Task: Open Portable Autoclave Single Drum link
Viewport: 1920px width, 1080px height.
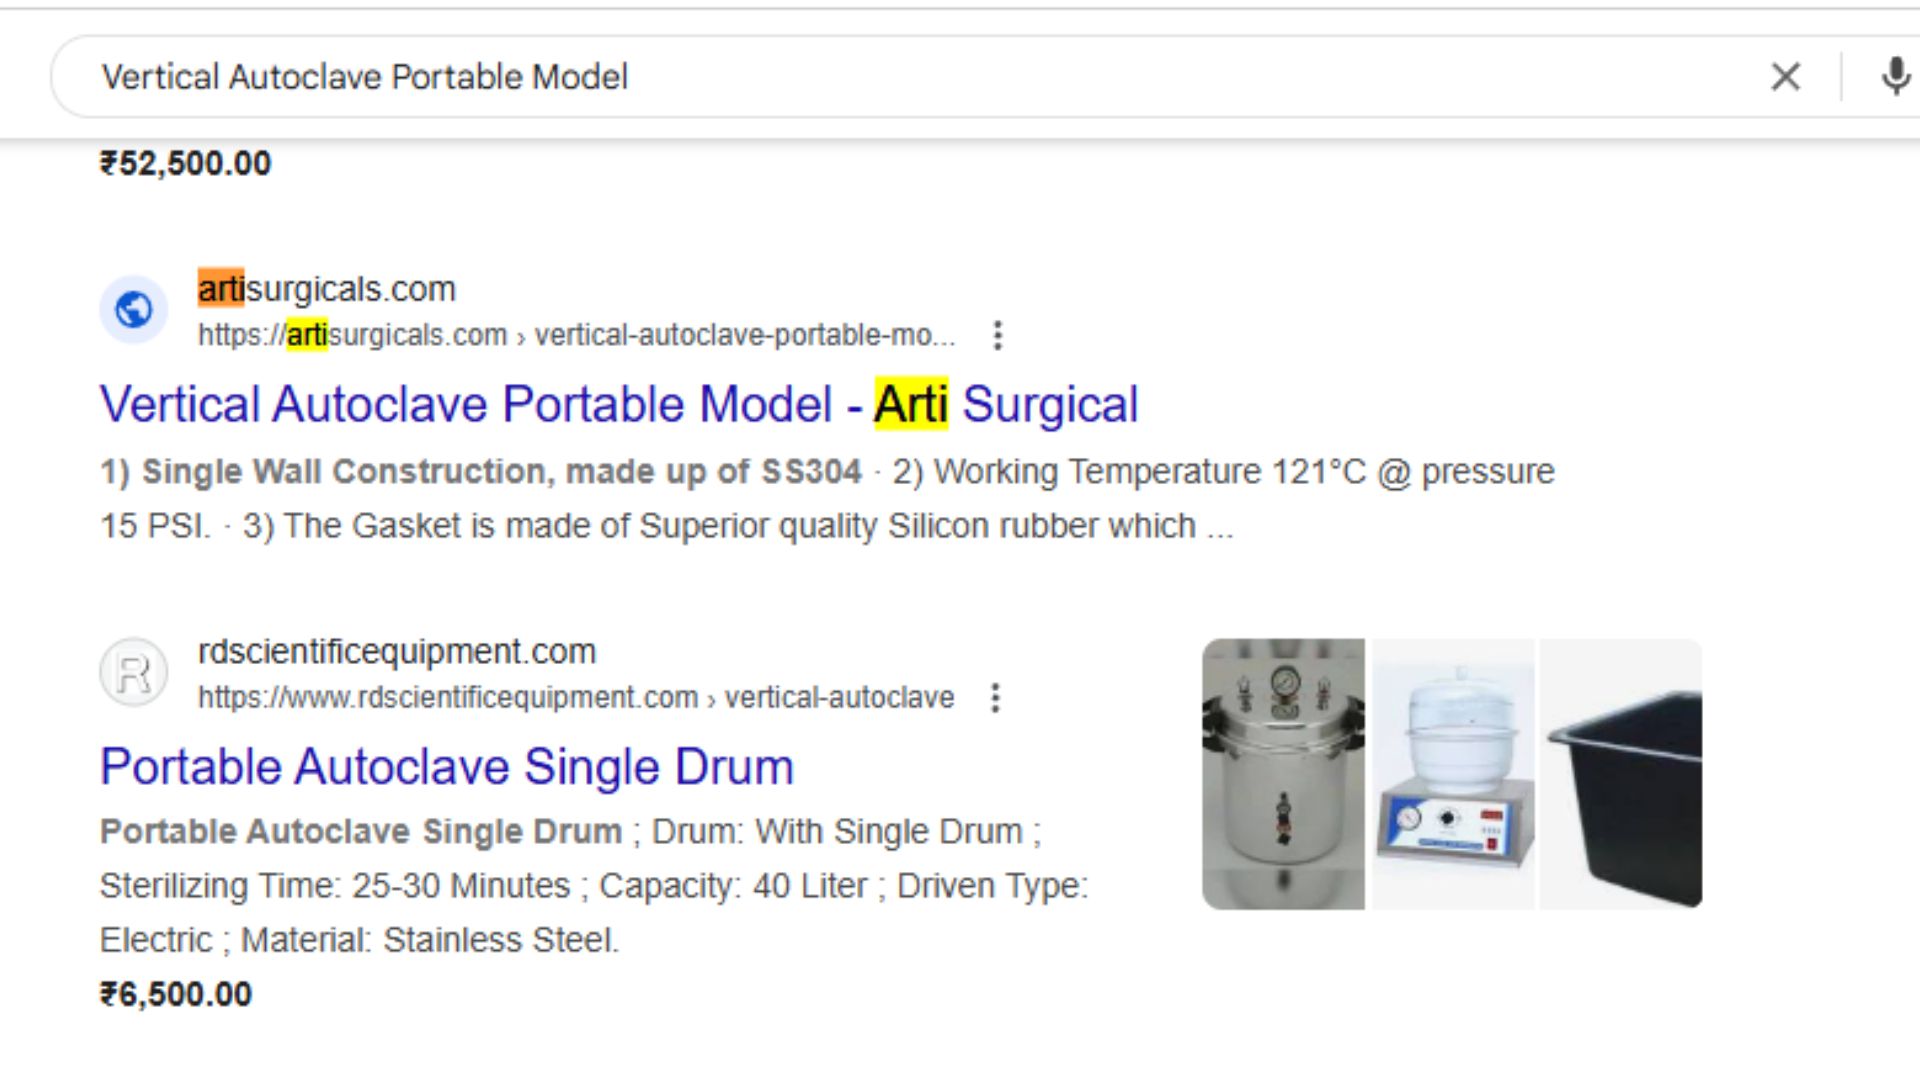Action: click(x=446, y=767)
